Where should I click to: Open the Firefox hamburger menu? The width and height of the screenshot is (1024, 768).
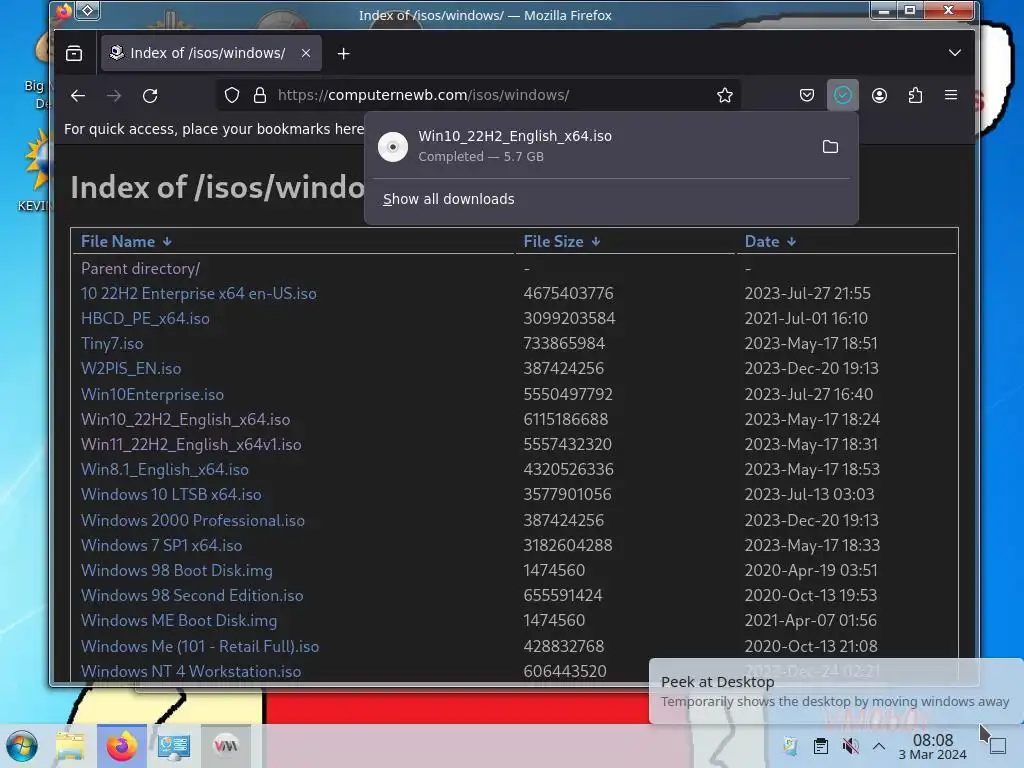951,95
